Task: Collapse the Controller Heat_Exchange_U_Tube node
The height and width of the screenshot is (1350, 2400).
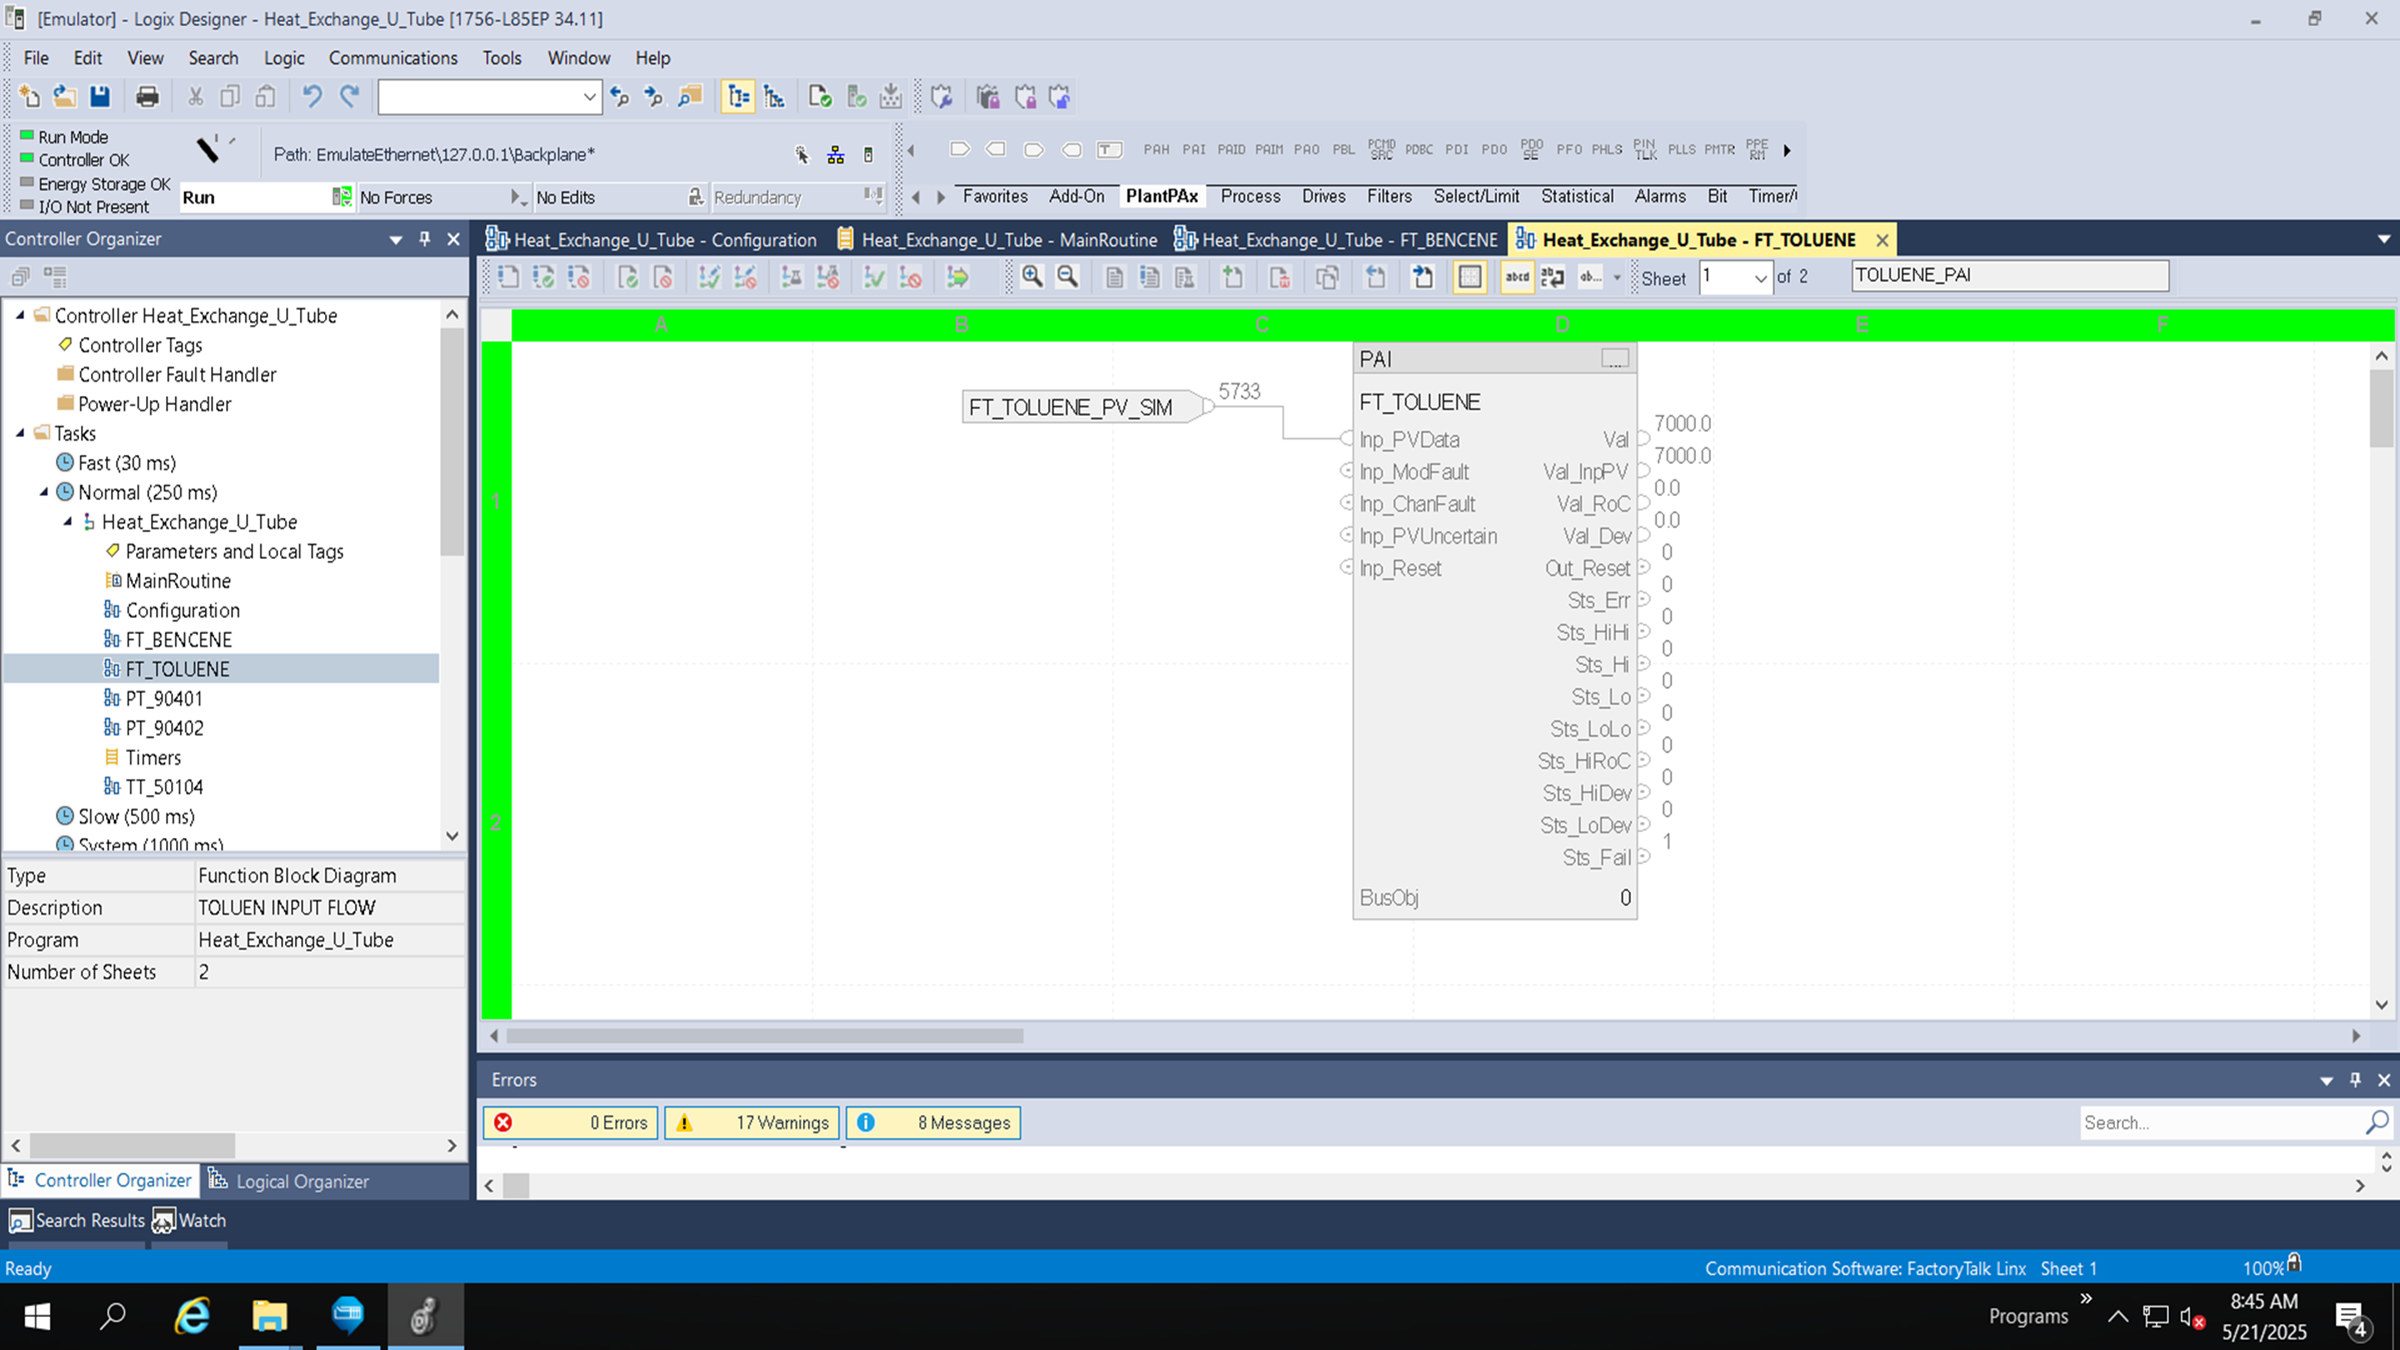Action: [20, 315]
